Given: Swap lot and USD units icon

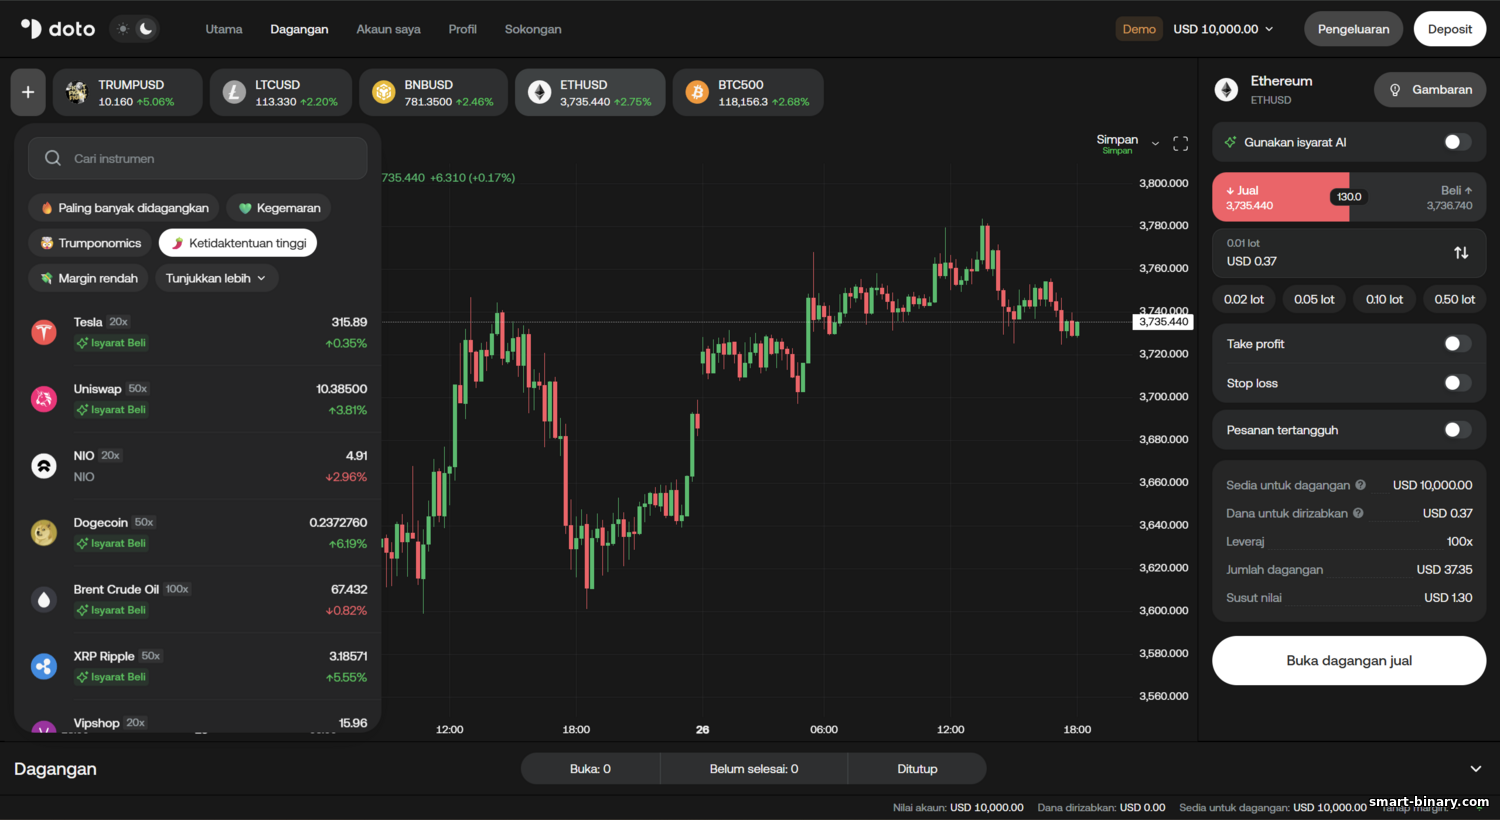Looking at the screenshot, I should pos(1461,252).
